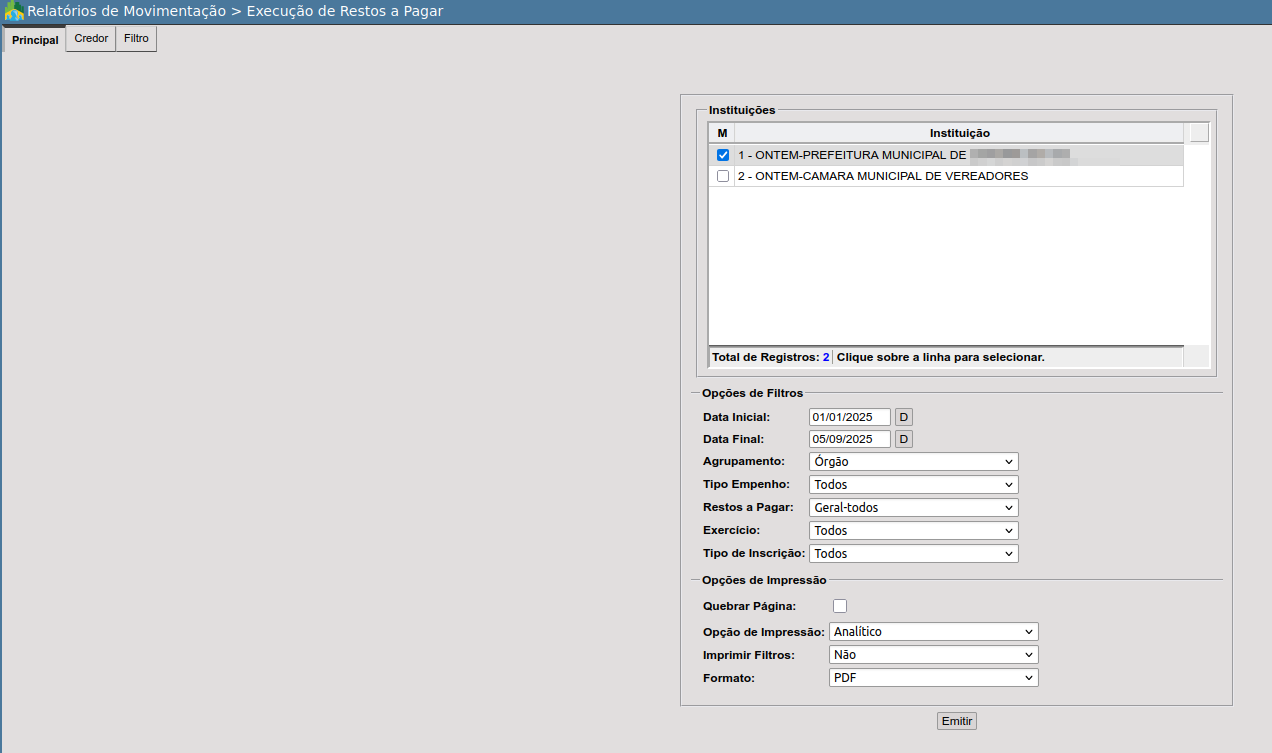Enable the Quebrar Página checkbox
The image size is (1272, 753).
pyautogui.click(x=840, y=606)
